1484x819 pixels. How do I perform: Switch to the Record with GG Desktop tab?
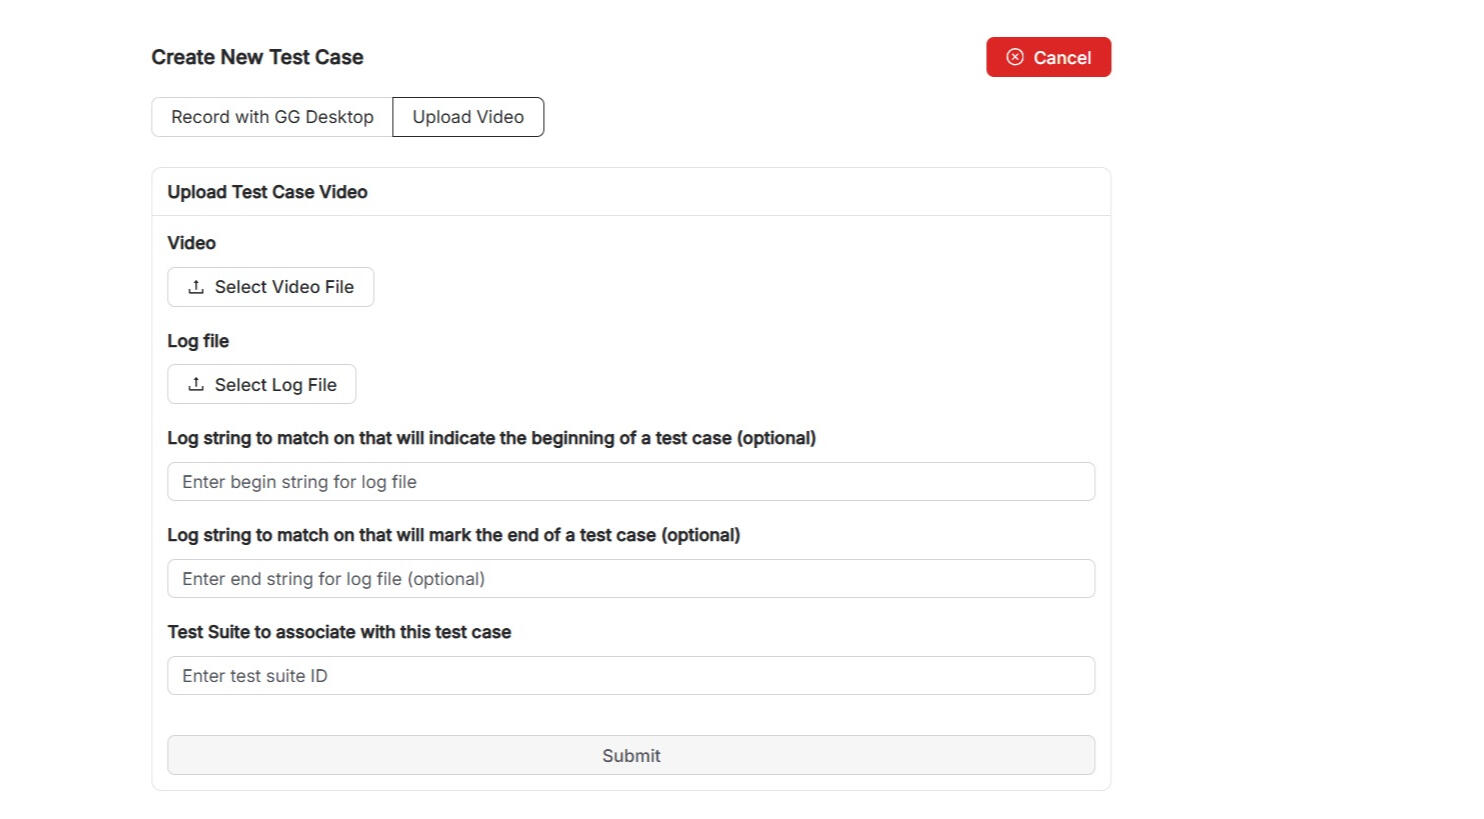tap(272, 117)
